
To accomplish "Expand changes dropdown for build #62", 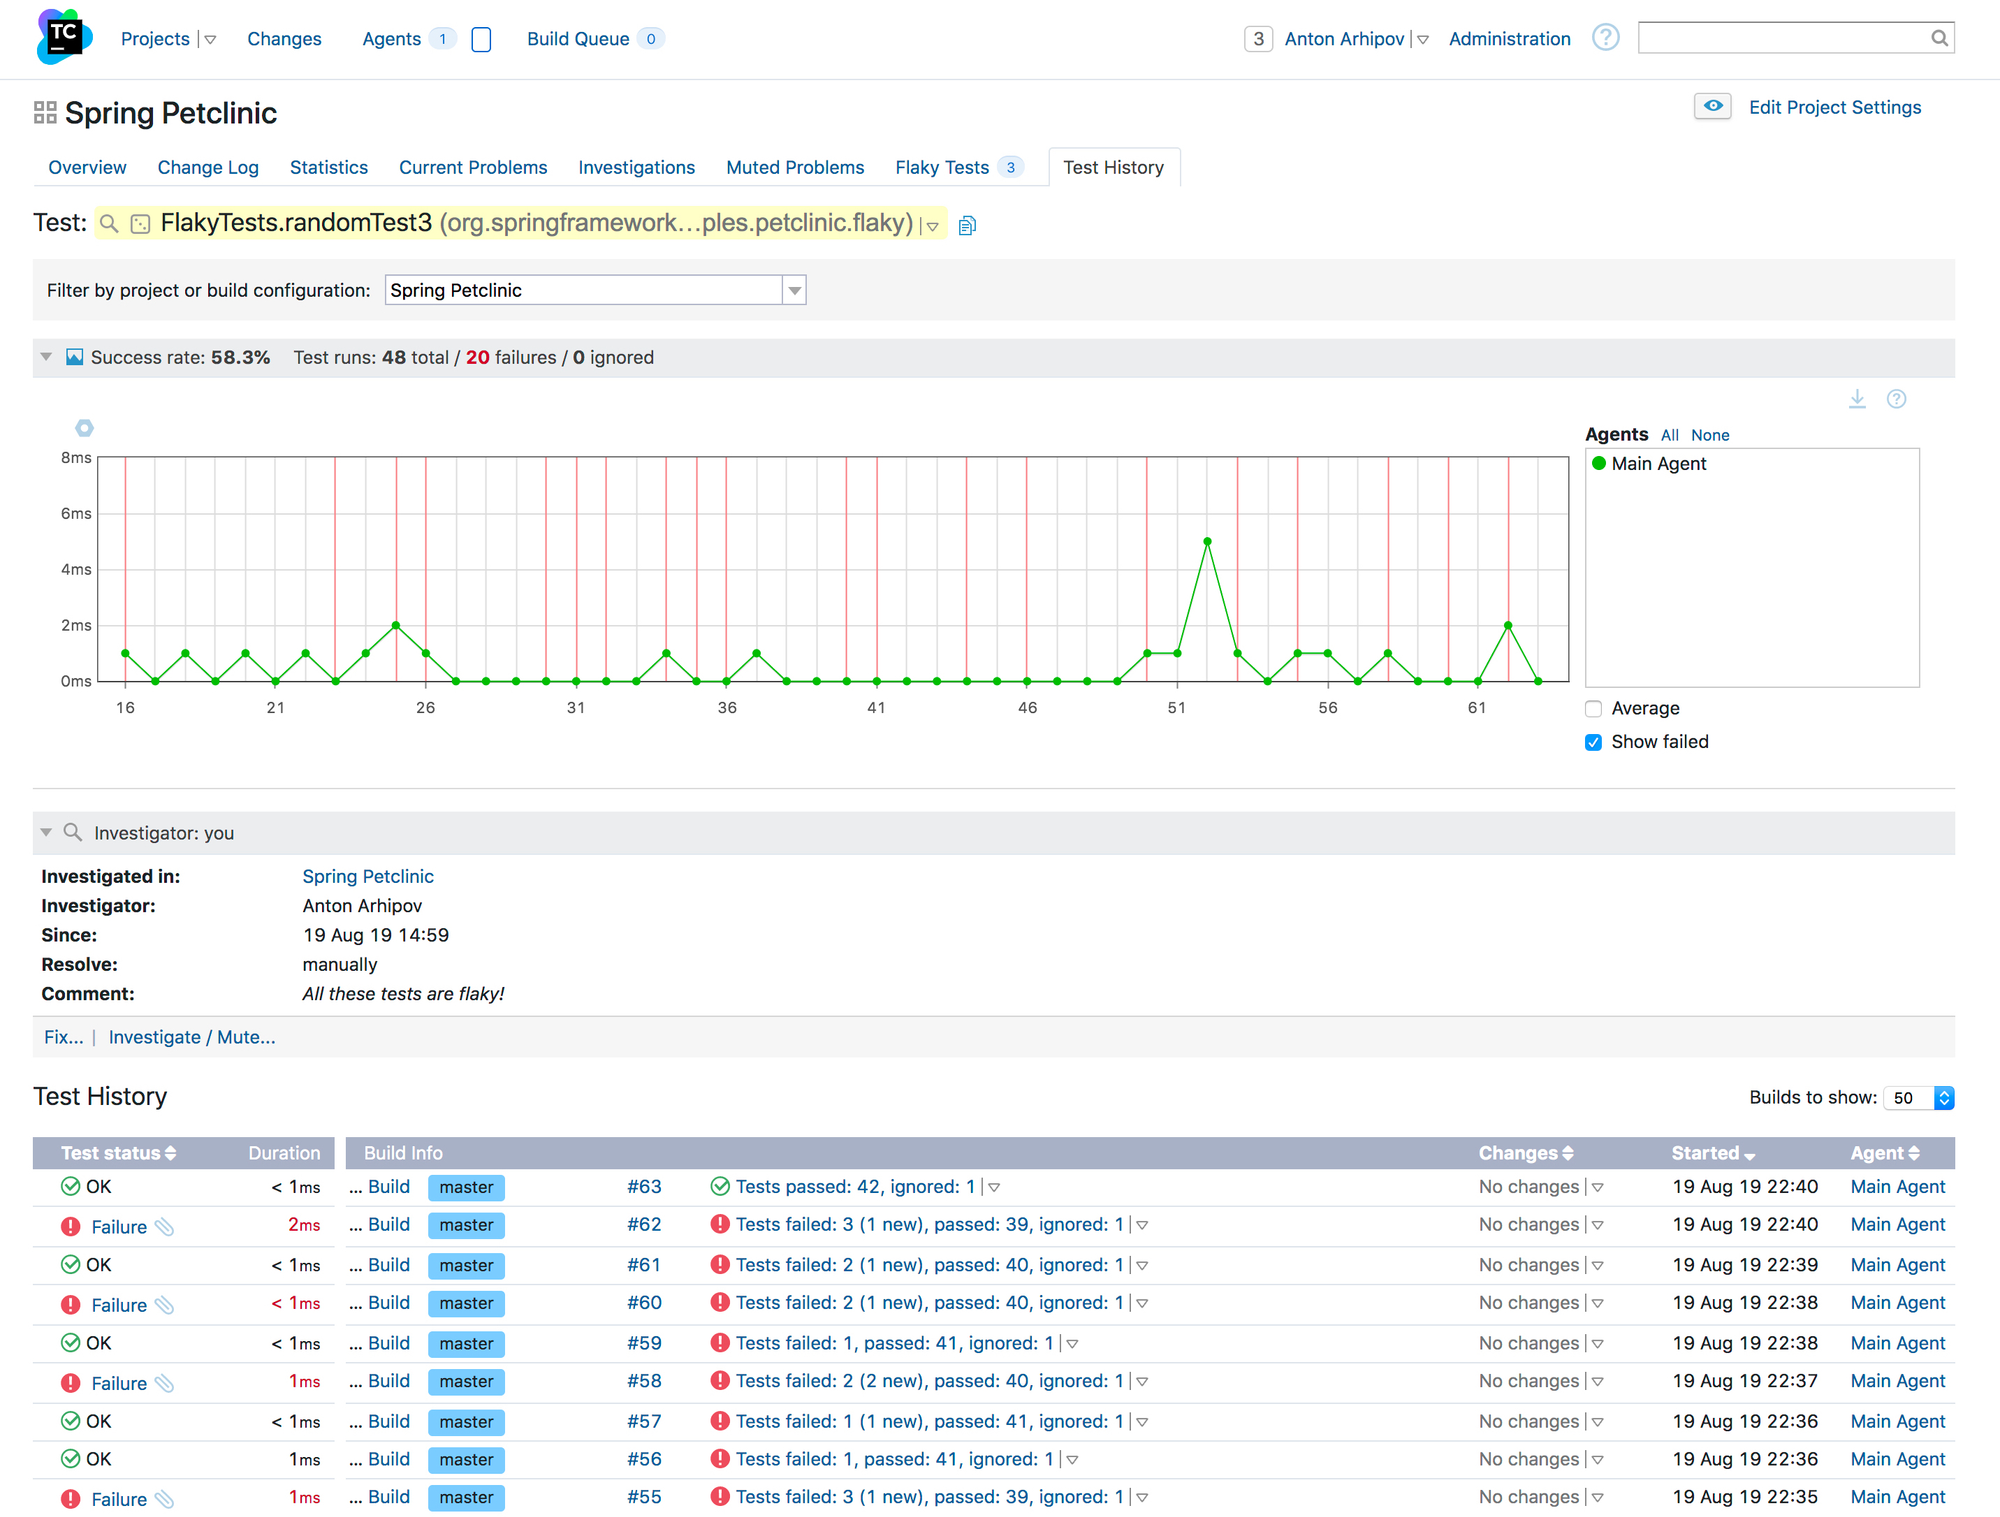I will (x=1598, y=1226).
